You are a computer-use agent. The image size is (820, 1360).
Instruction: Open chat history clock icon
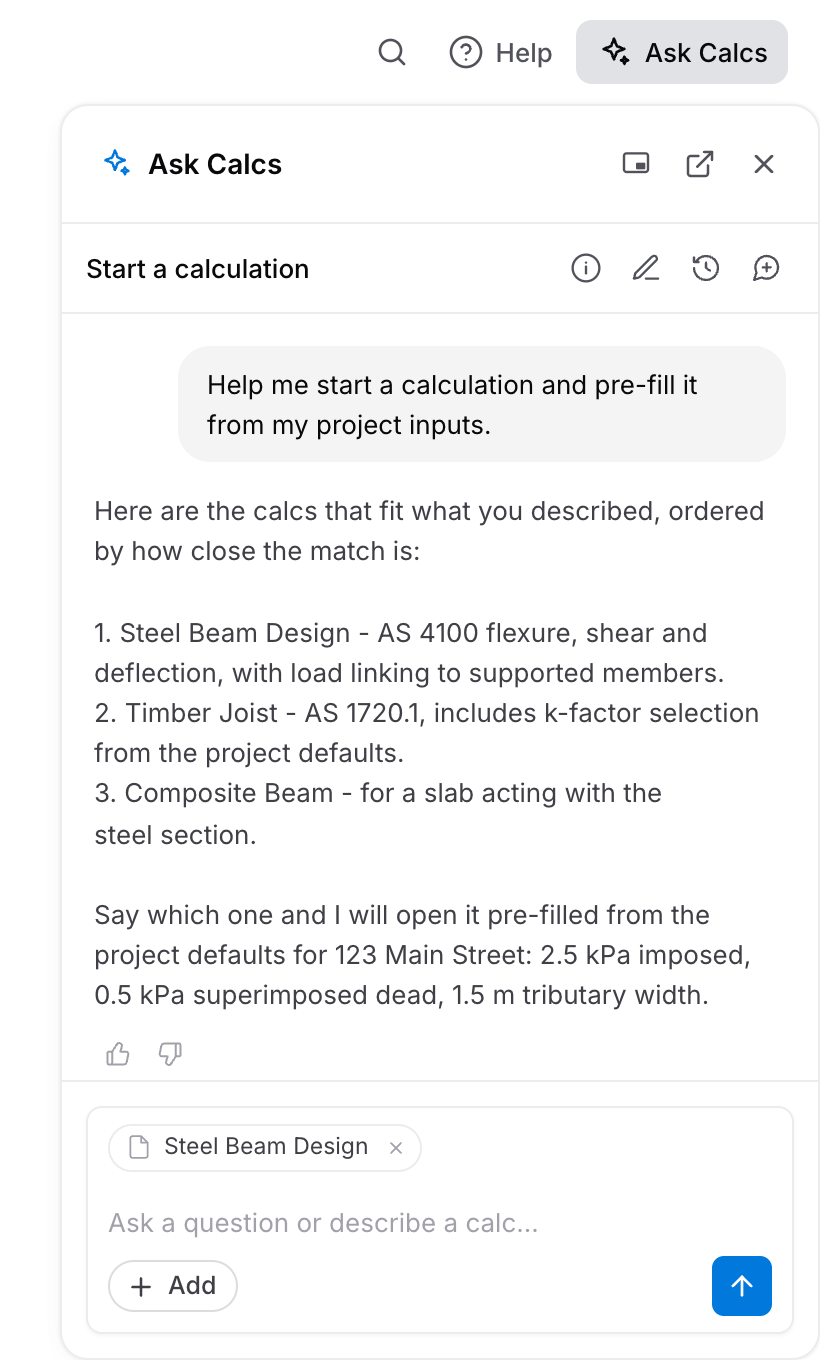coord(706,268)
